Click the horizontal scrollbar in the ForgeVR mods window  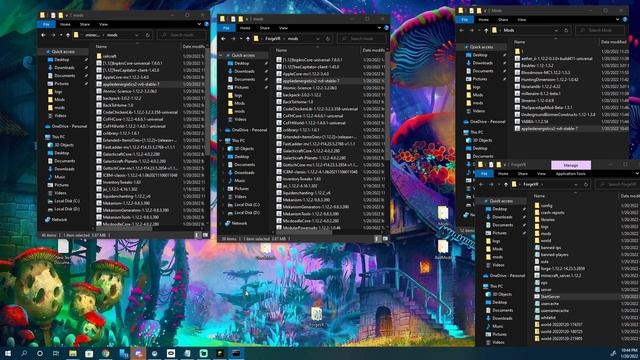coord(304,232)
